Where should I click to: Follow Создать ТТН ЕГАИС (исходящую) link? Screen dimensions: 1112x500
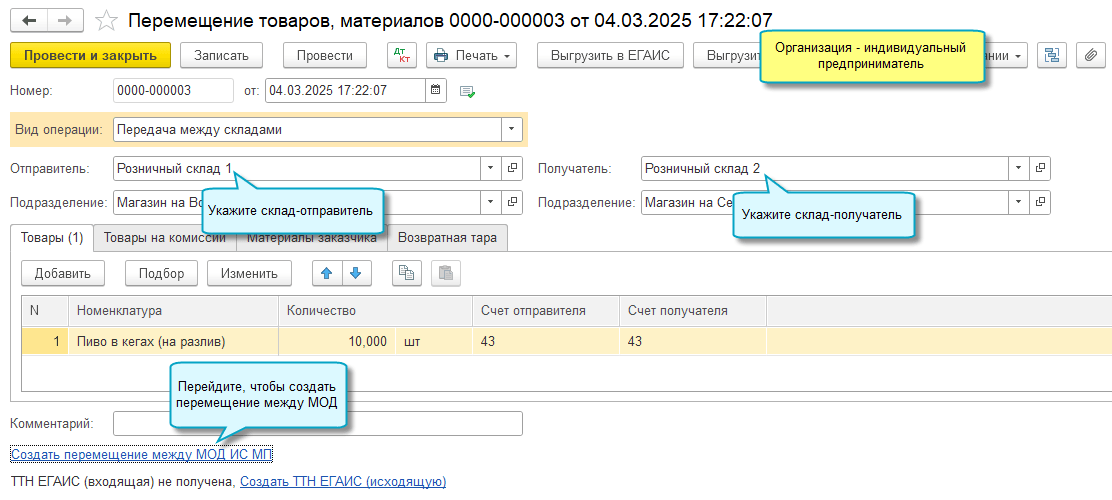(343, 482)
